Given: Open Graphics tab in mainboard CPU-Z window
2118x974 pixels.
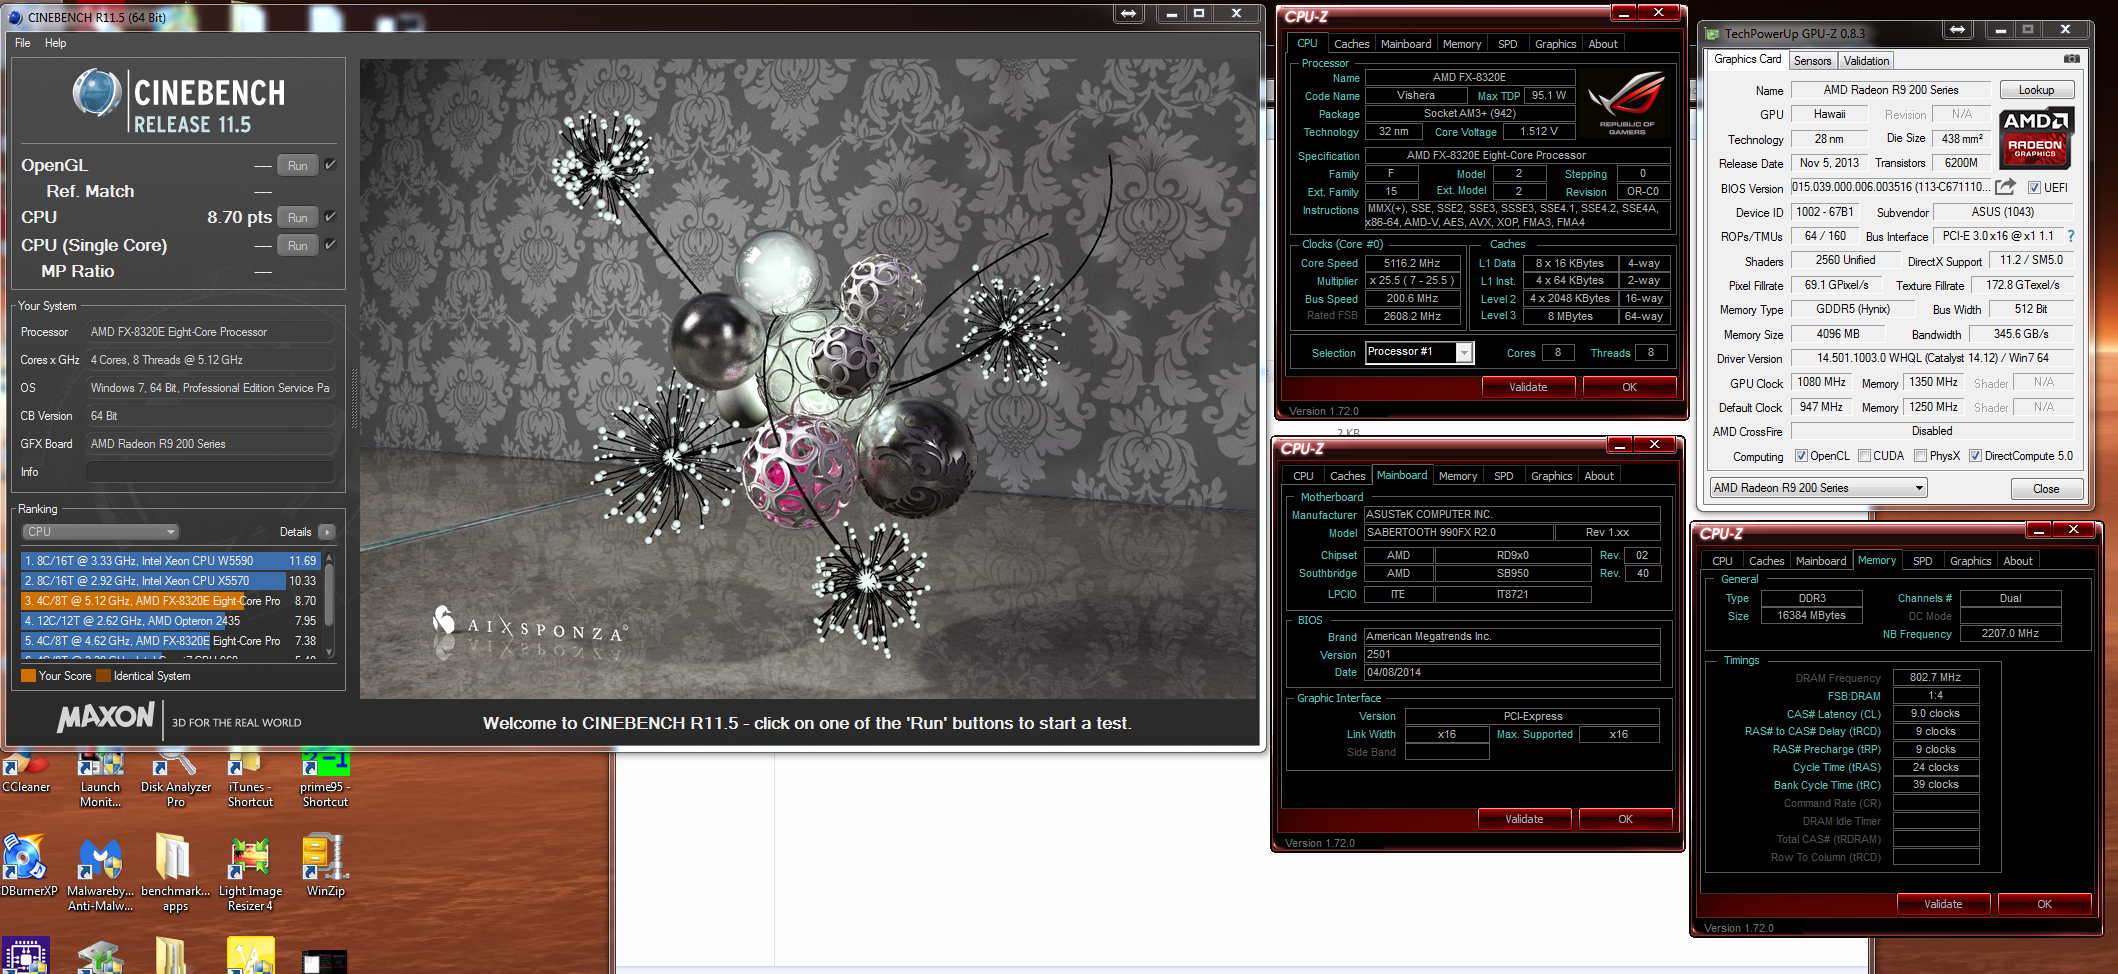Looking at the screenshot, I should click(x=1551, y=476).
